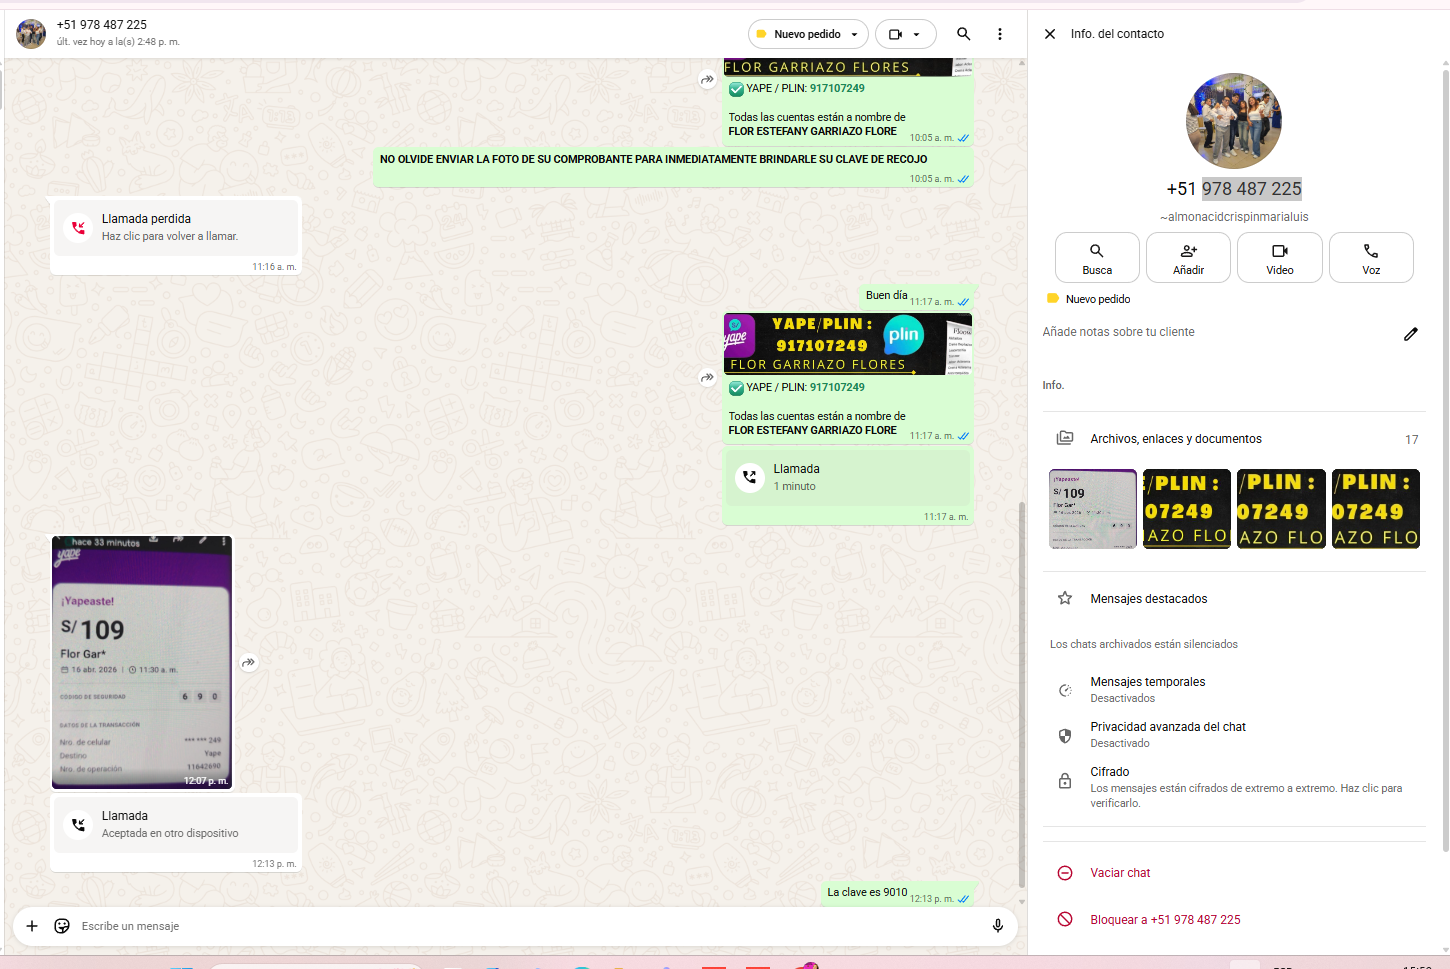Forward the Yape receipt image
The height and width of the screenshot is (969, 1450).
click(x=249, y=662)
